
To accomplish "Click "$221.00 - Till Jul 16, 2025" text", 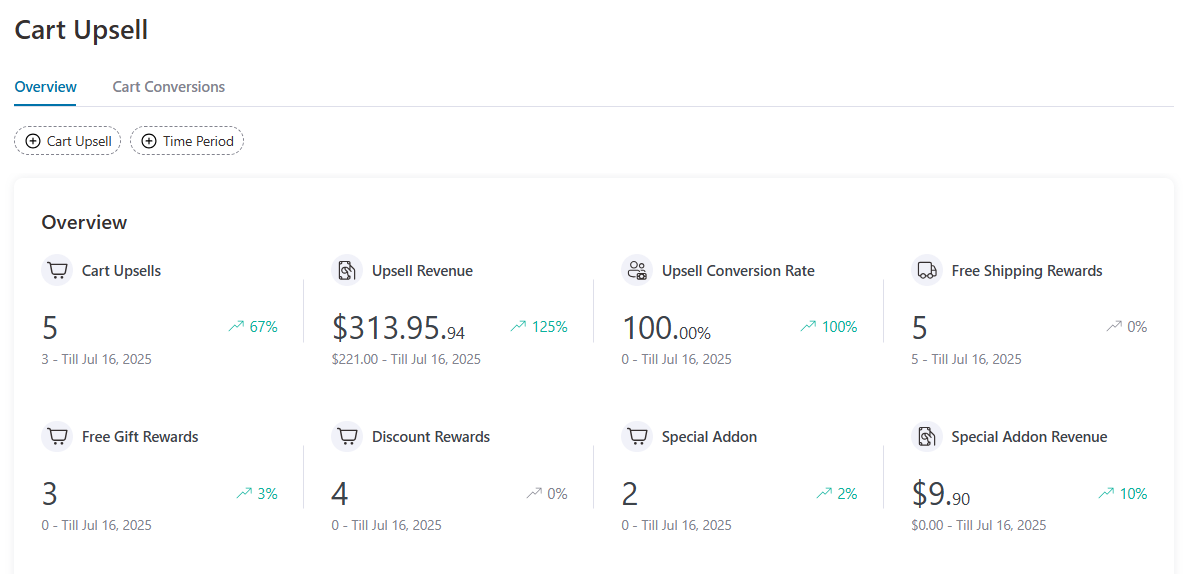I will tap(406, 359).
